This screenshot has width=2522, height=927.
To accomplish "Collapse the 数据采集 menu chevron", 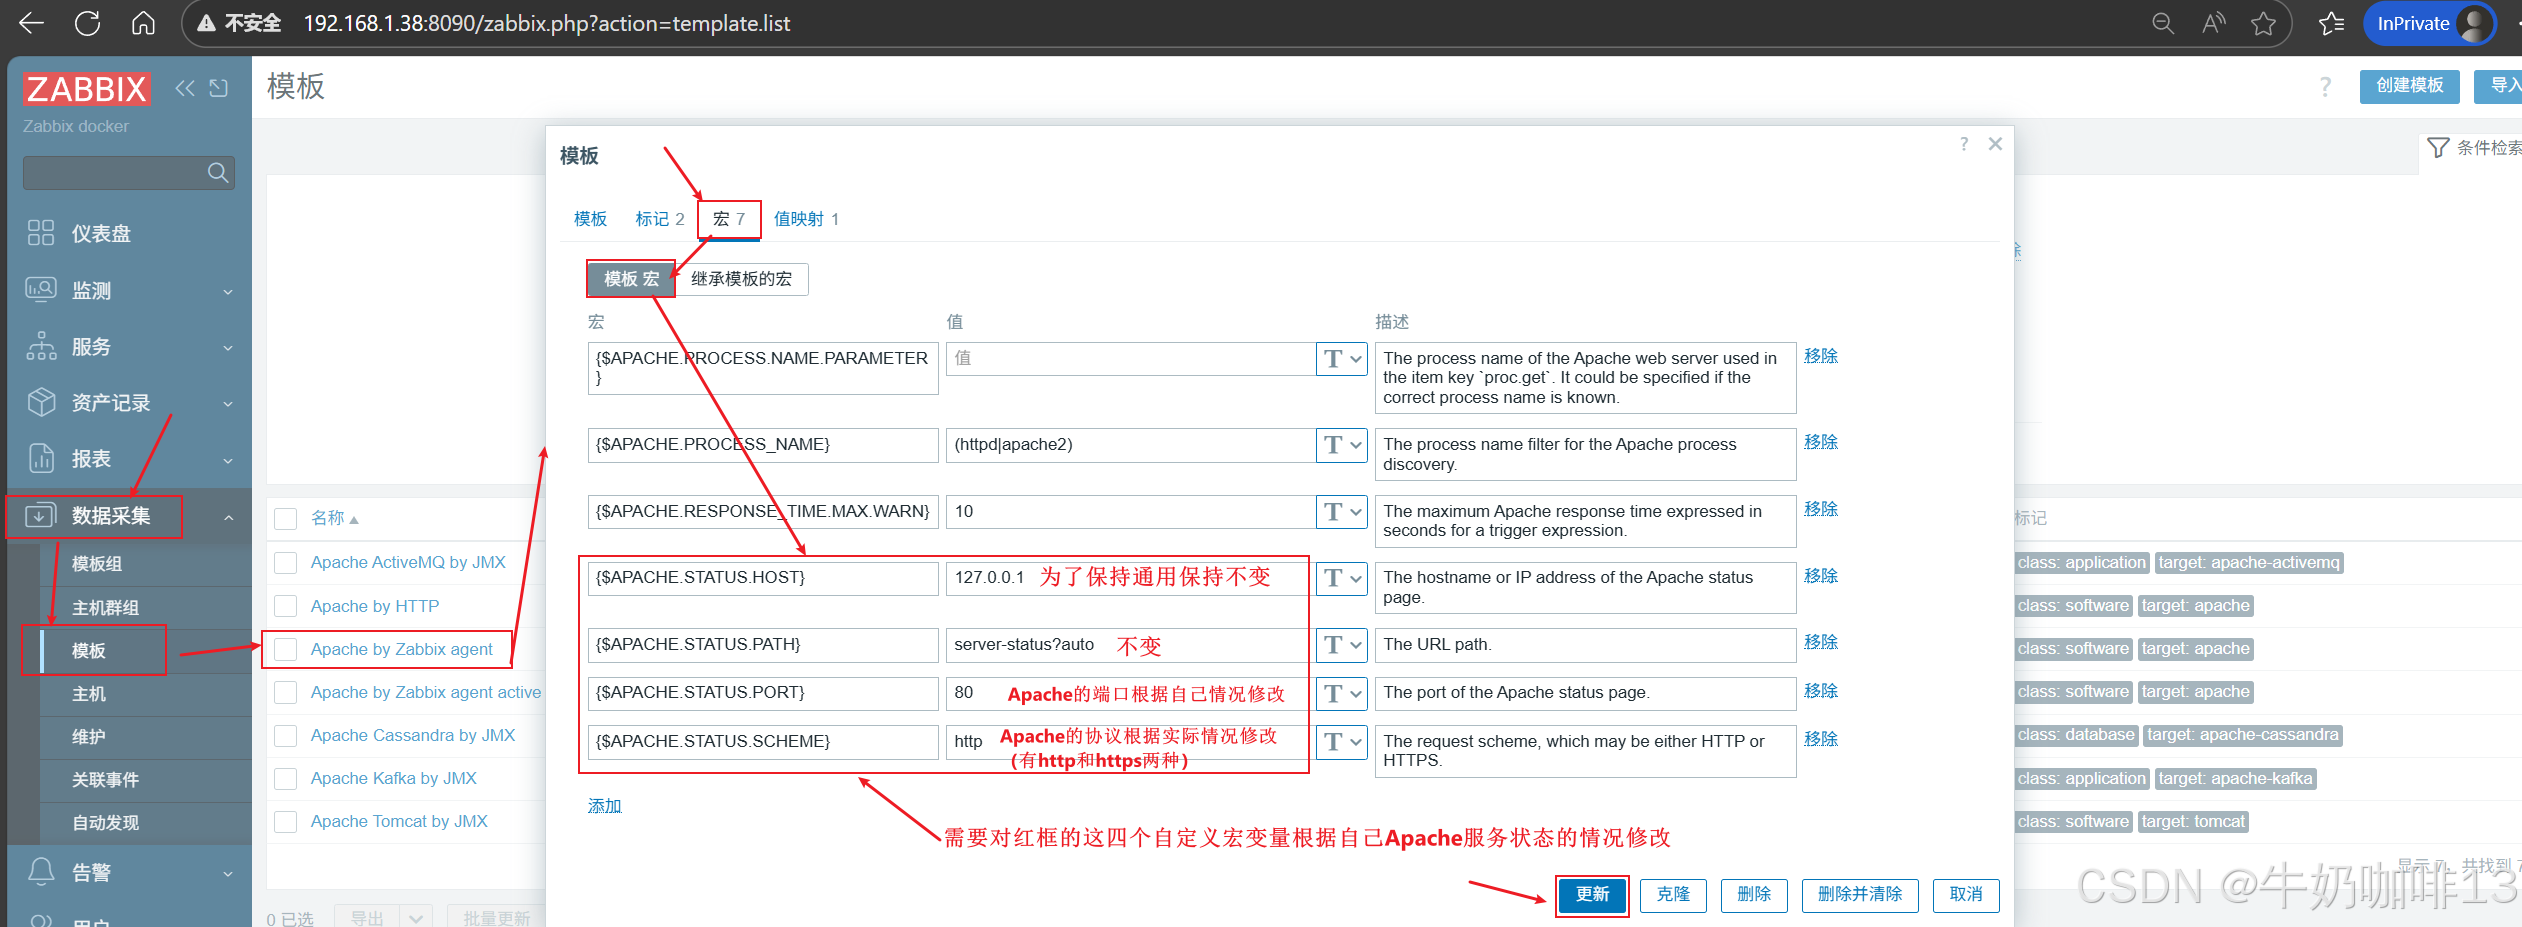I will tap(228, 517).
